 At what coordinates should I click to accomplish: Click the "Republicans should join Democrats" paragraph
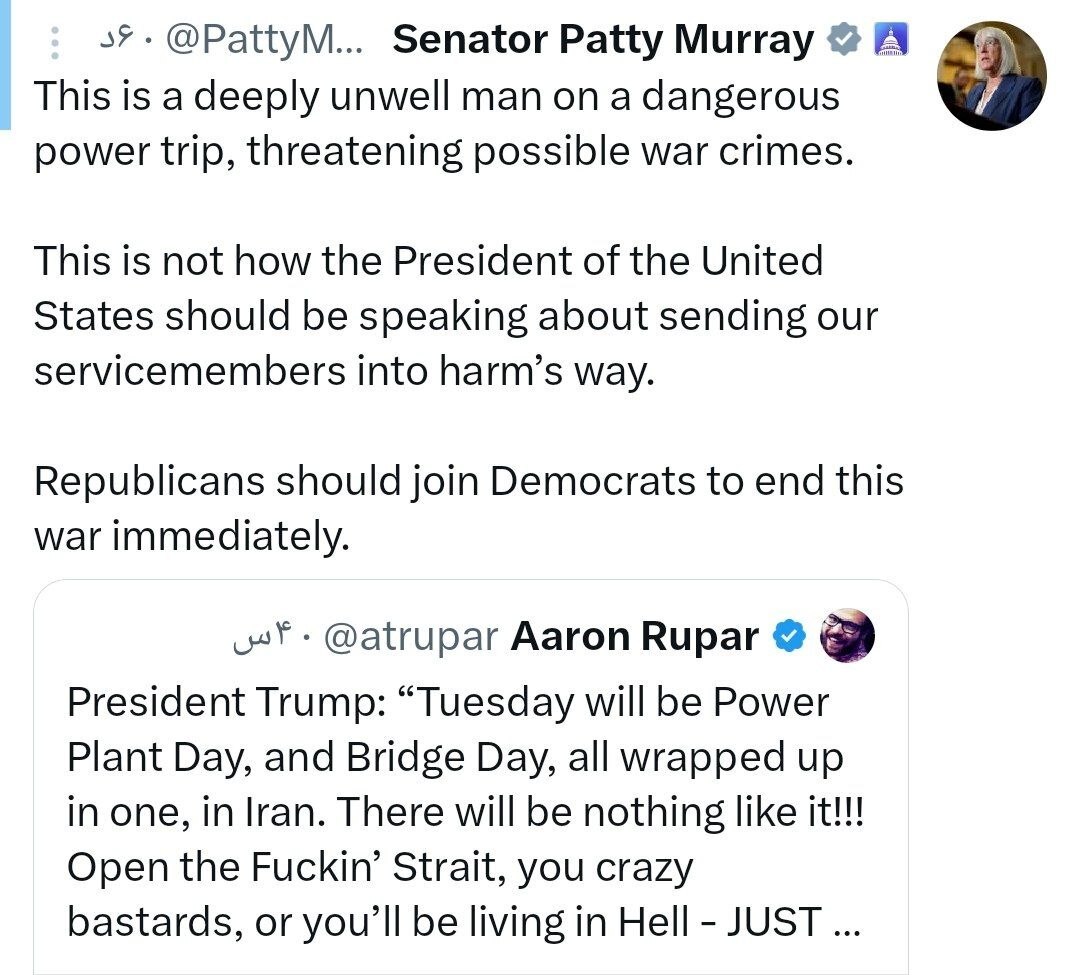coord(468,508)
